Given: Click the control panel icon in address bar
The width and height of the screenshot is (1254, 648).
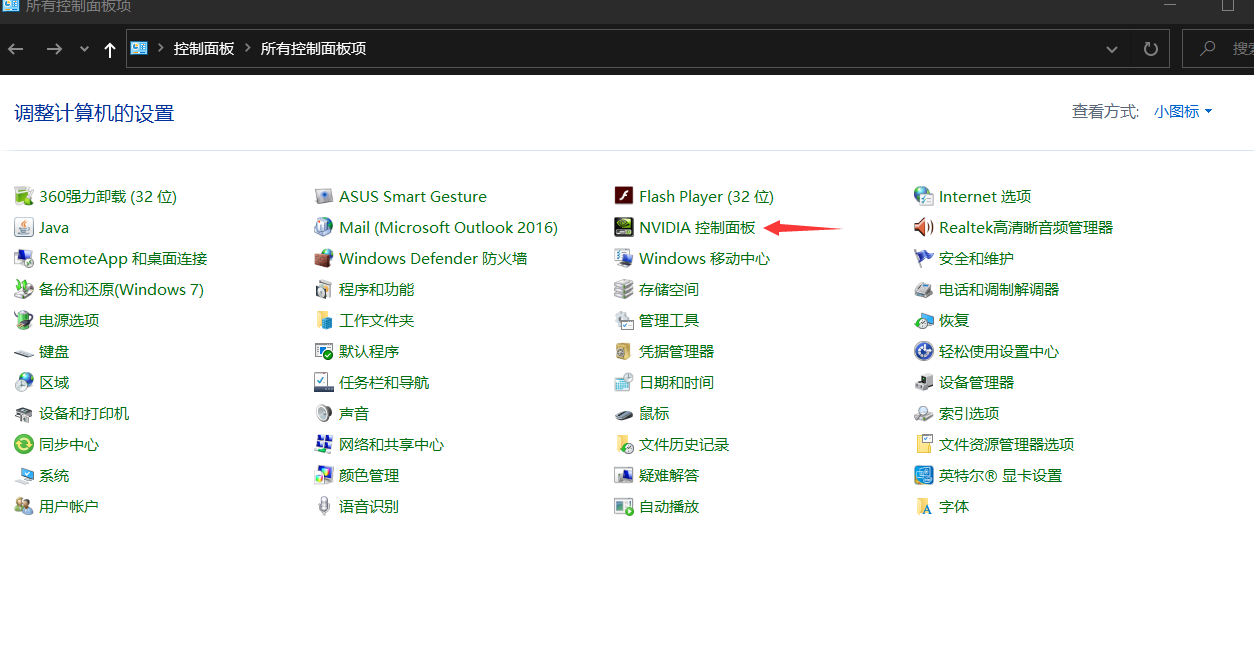Looking at the screenshot, I should (x=139, y=48).
